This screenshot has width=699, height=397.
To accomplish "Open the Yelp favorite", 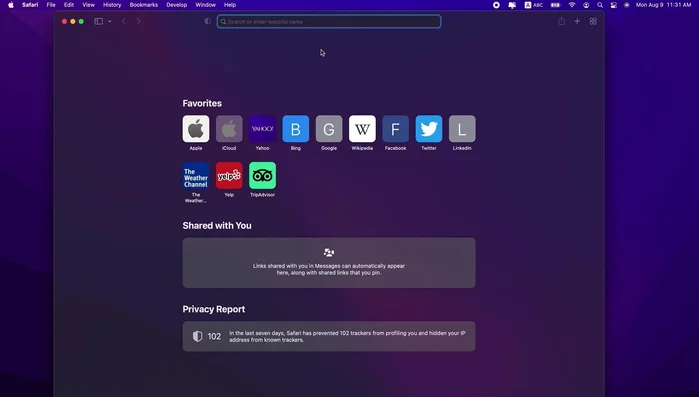I will click(229, 176).
